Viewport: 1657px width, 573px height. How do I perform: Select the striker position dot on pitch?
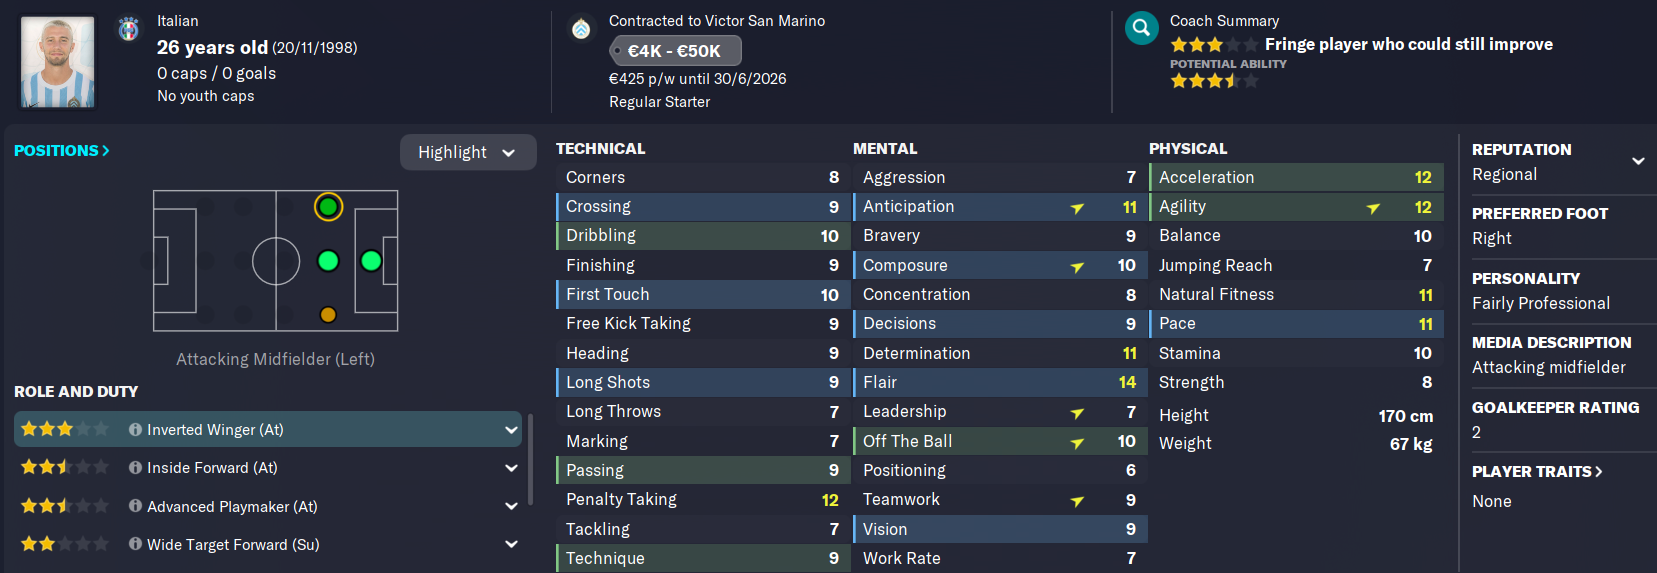371,261
